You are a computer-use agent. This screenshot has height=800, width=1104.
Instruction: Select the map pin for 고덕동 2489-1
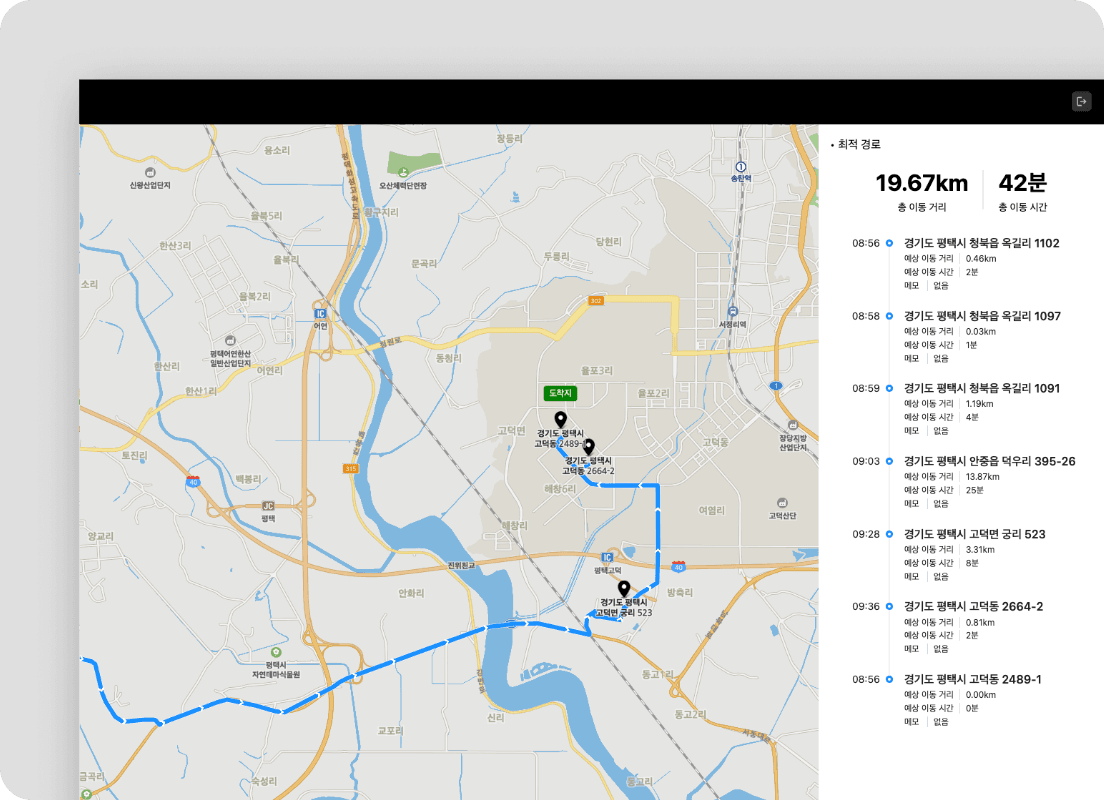[560, 420]
